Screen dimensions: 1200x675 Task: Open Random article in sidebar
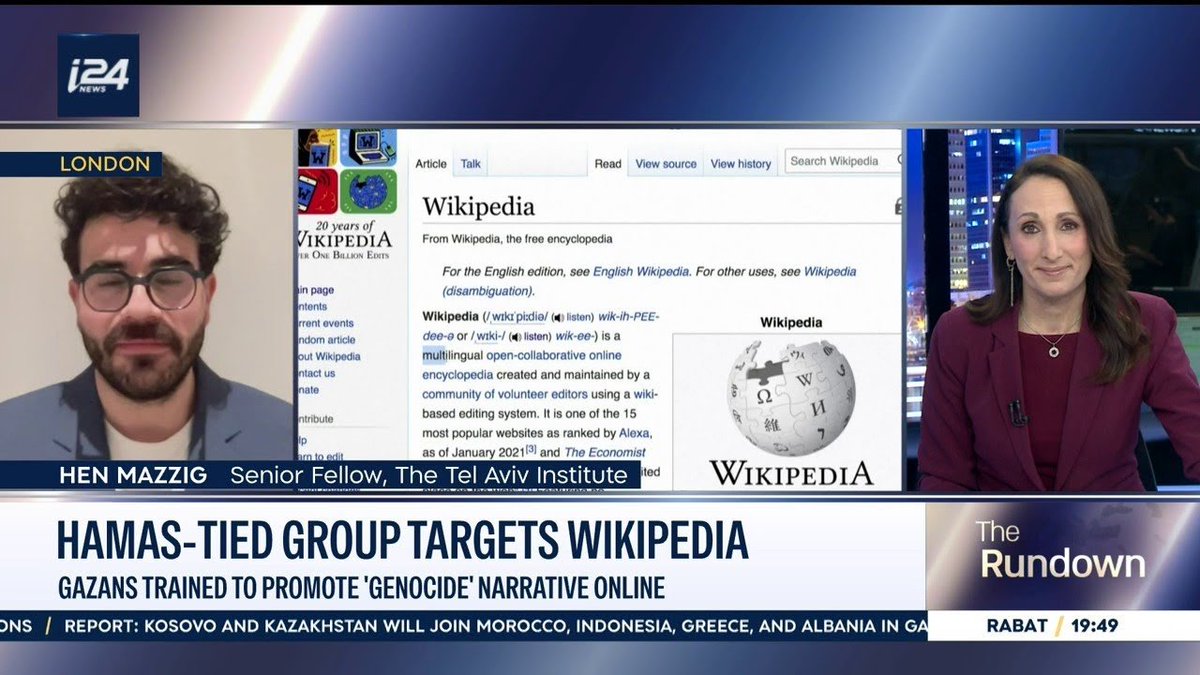point(329,340)
